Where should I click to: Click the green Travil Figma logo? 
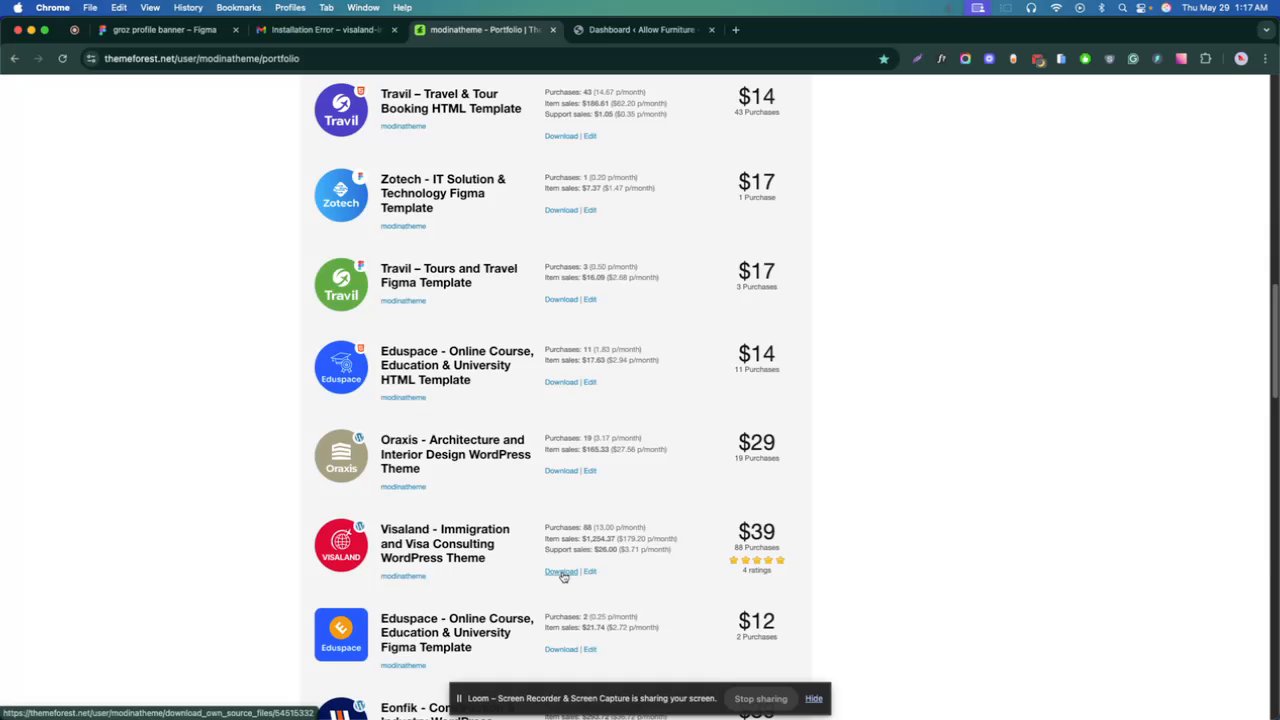(341, 284)
